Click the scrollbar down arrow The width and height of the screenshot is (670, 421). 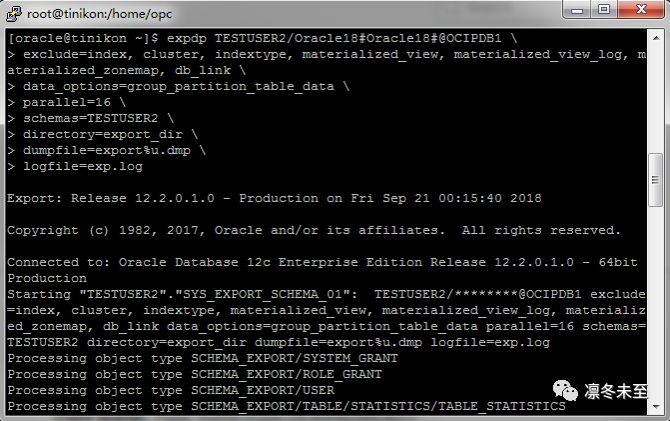click(x=657, y=404)
